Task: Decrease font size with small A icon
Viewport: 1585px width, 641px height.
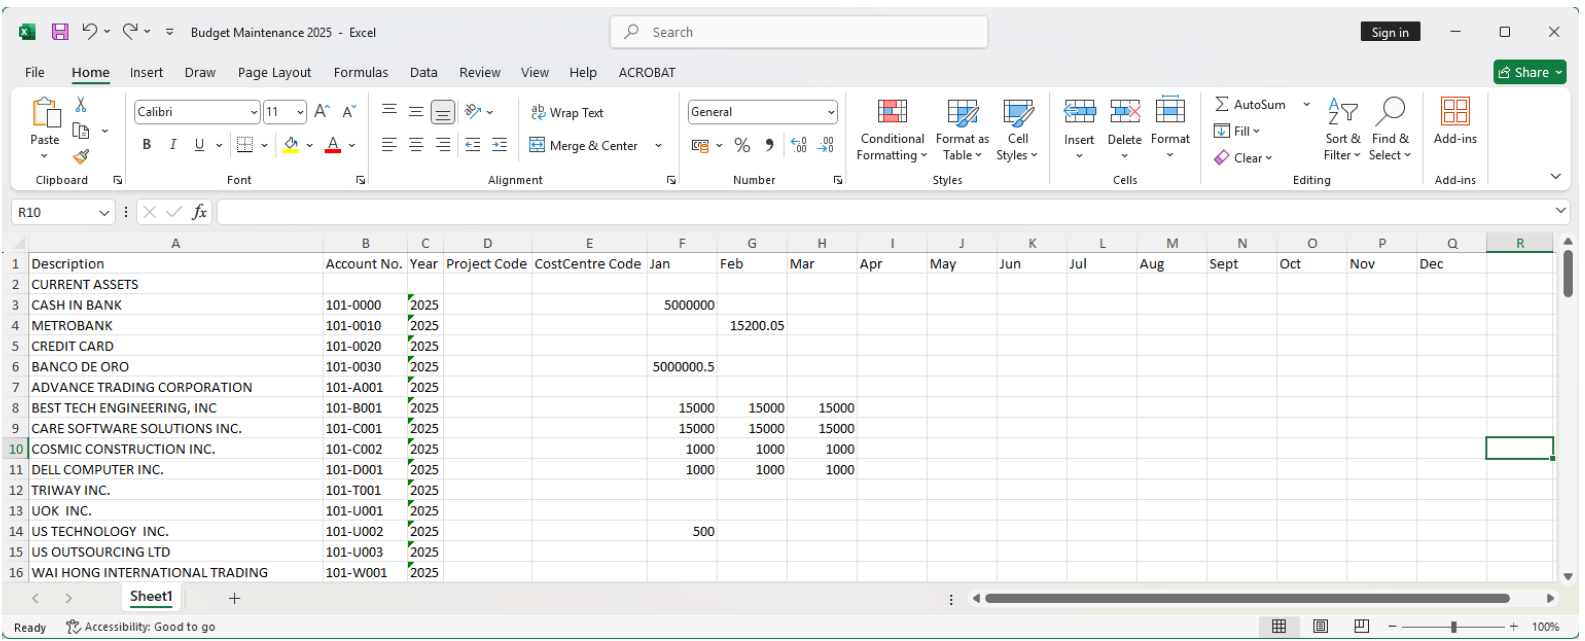Action: click(349, 112)
